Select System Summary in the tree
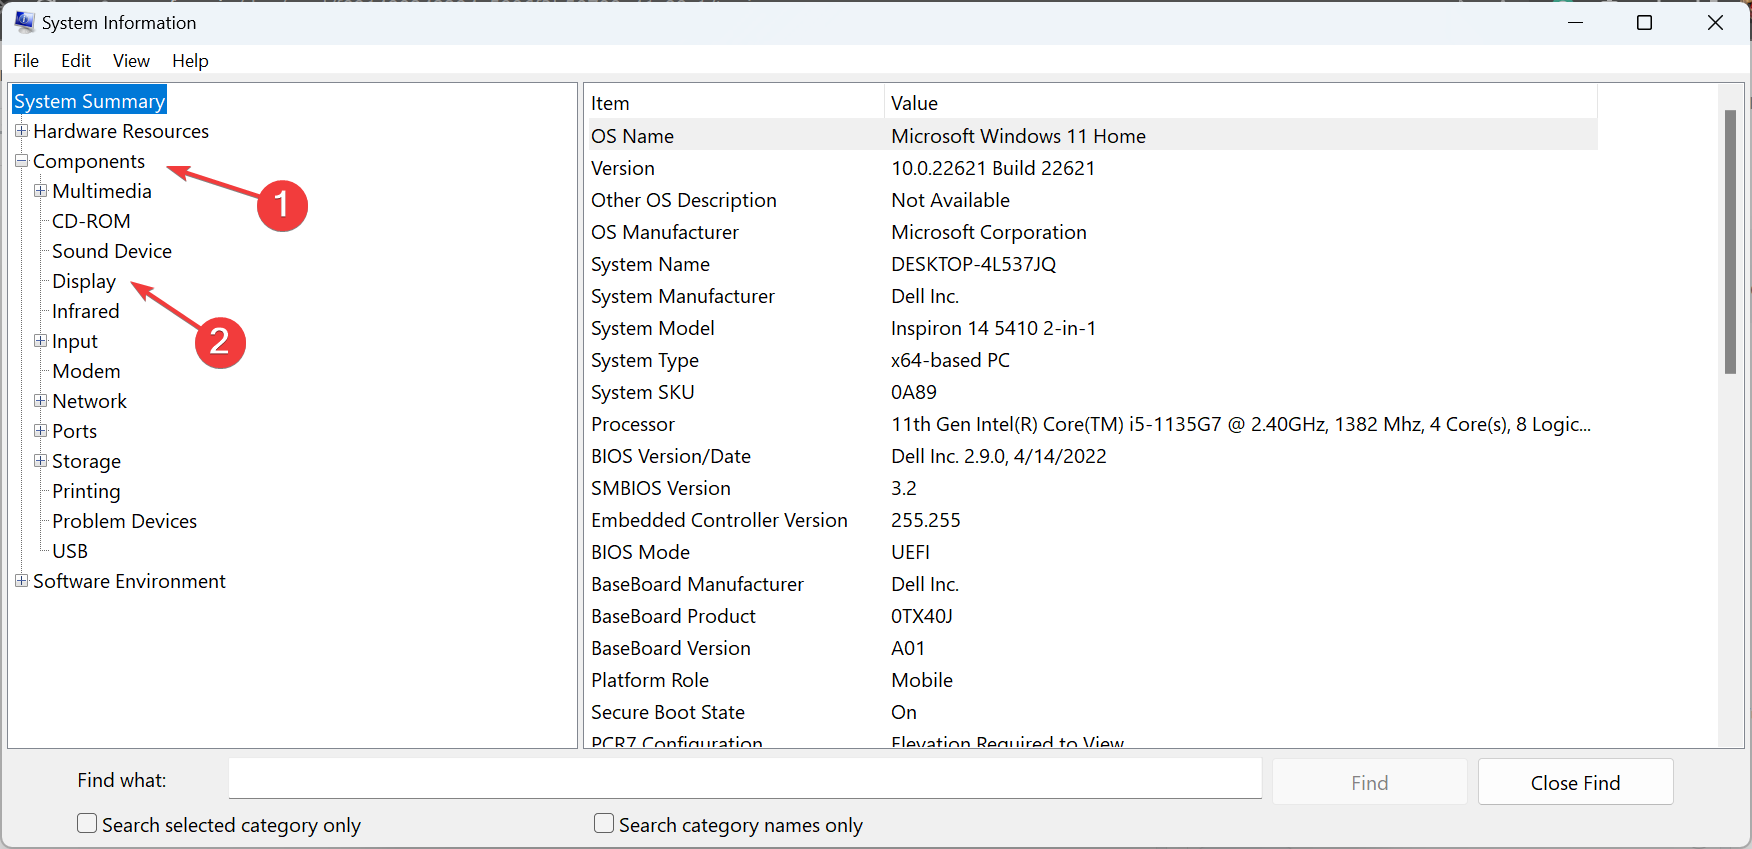Viewport: 1752px width, 849px height. click(x=89, y=101)
